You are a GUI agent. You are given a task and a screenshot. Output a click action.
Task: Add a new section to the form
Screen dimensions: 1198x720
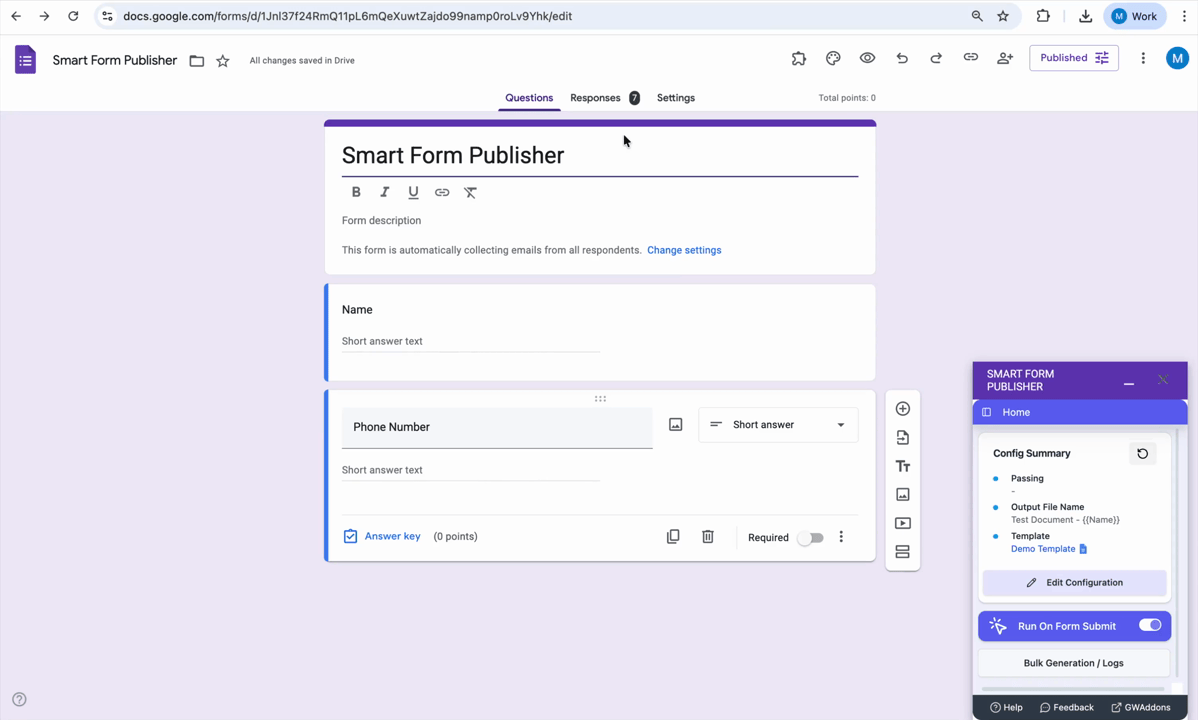tap(902, 552)
